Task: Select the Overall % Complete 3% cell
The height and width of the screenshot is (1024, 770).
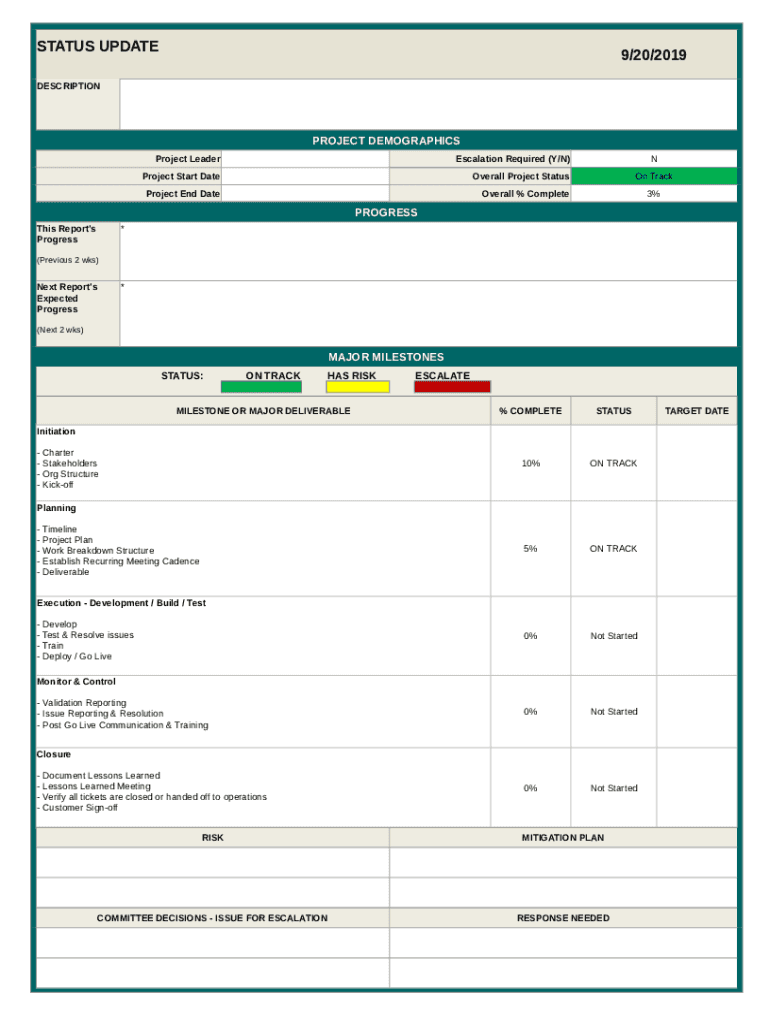Action: pyautogui.click(x=653, y=194)
